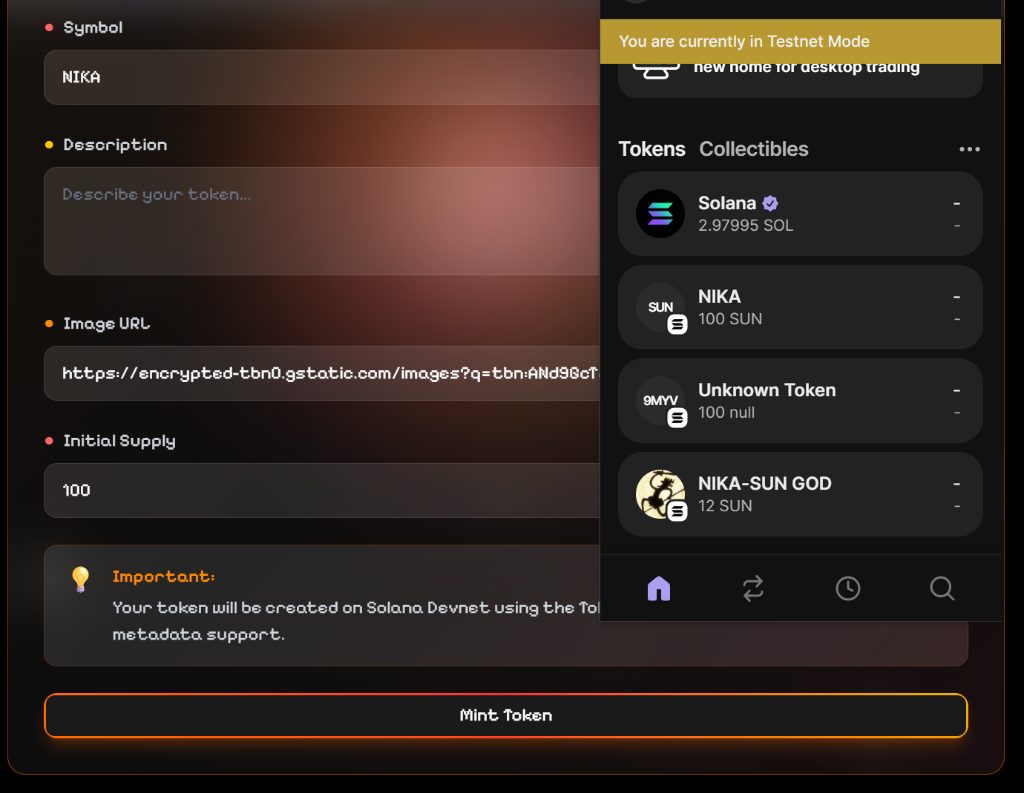1024x793 pixels.
Task: Click the Symbol input field
Action: click(320, 77)
